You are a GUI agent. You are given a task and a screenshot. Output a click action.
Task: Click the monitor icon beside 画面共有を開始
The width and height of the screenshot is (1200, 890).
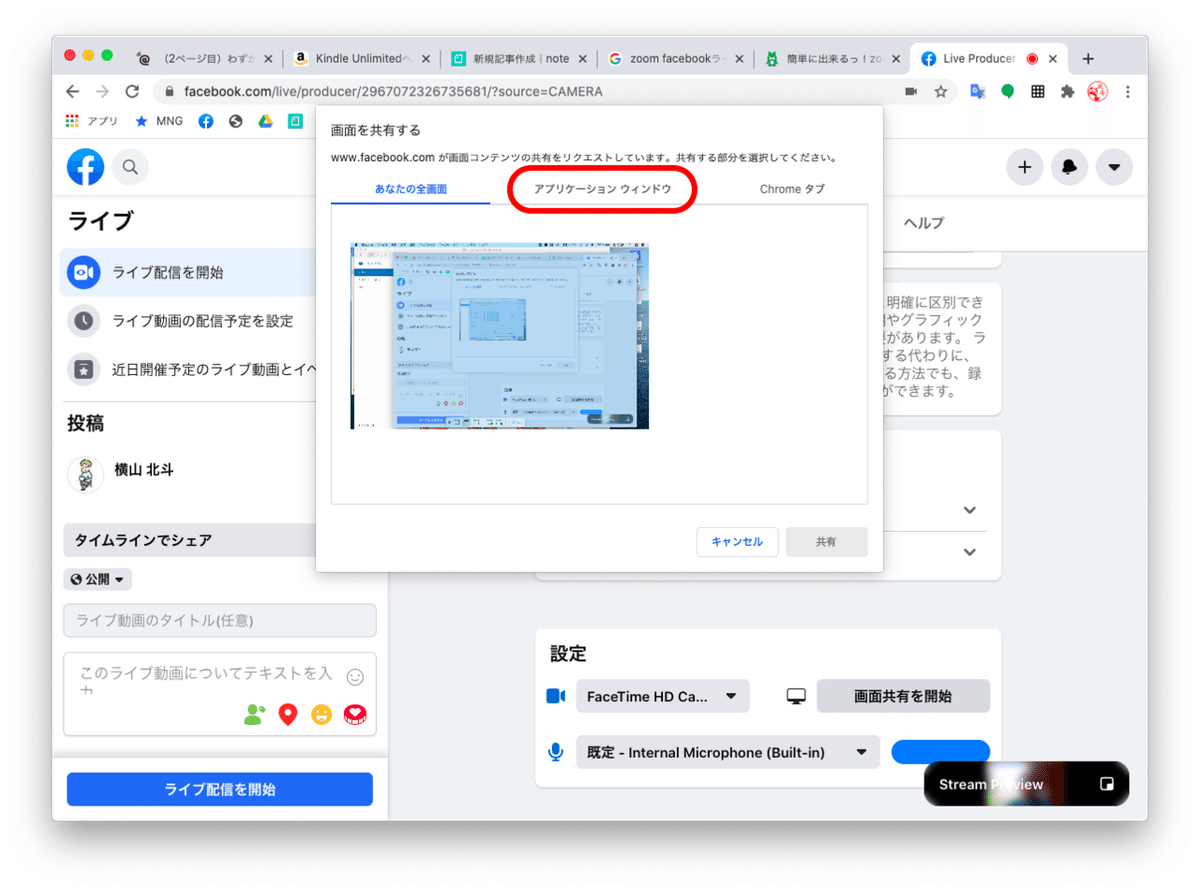tap(795, 696)
